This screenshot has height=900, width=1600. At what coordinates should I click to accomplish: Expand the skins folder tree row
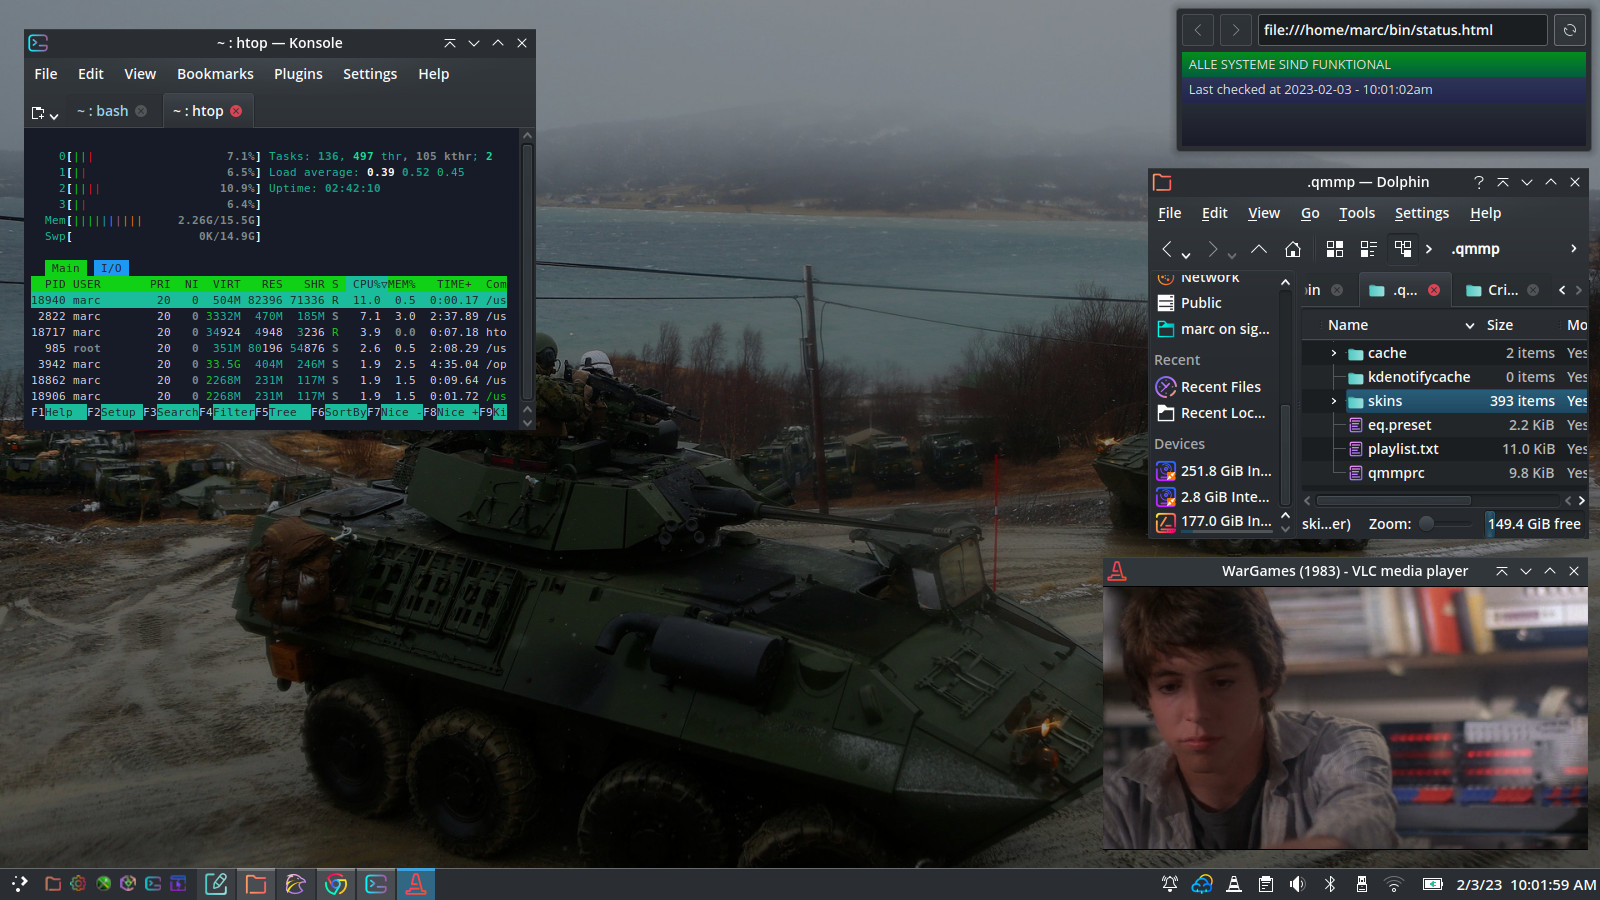1334,401
